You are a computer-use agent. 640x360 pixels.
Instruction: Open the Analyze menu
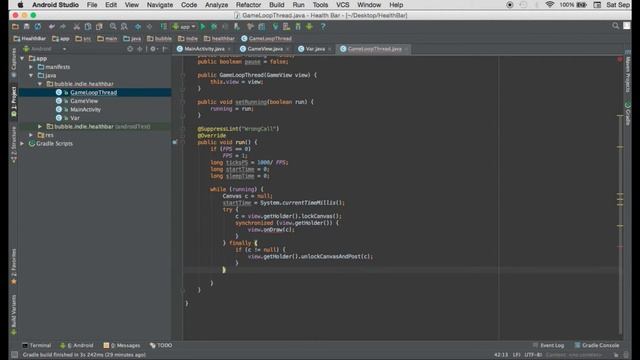coord(216,5)
